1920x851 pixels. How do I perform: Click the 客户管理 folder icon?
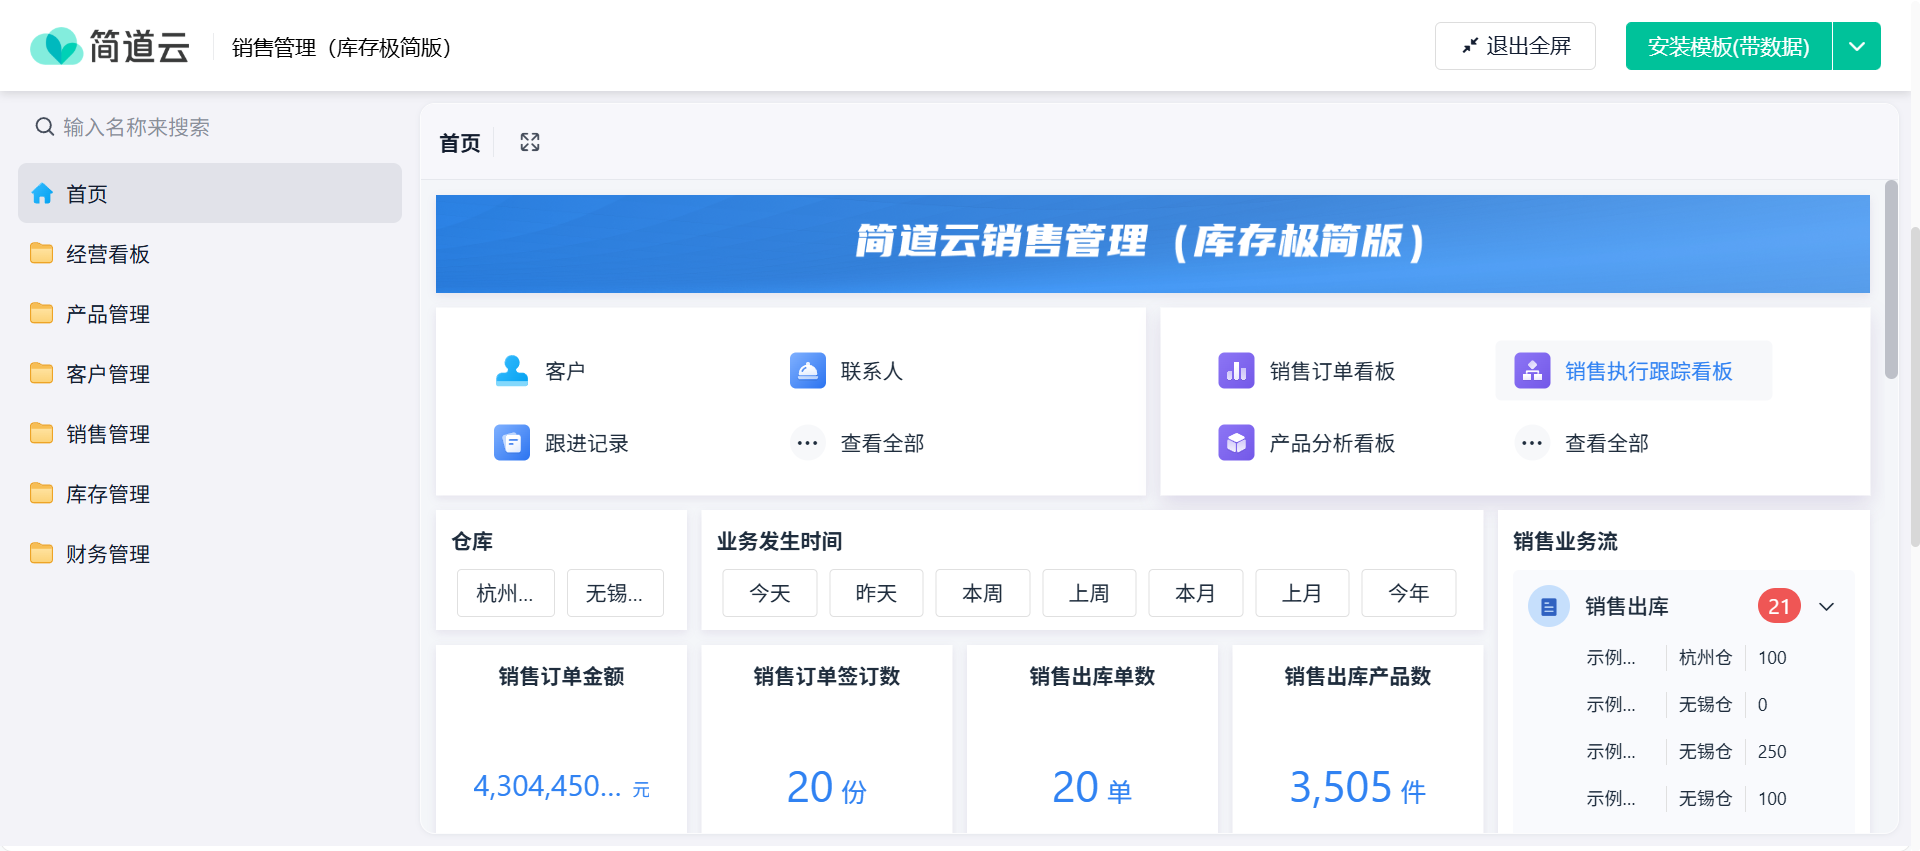click(42, 373)
